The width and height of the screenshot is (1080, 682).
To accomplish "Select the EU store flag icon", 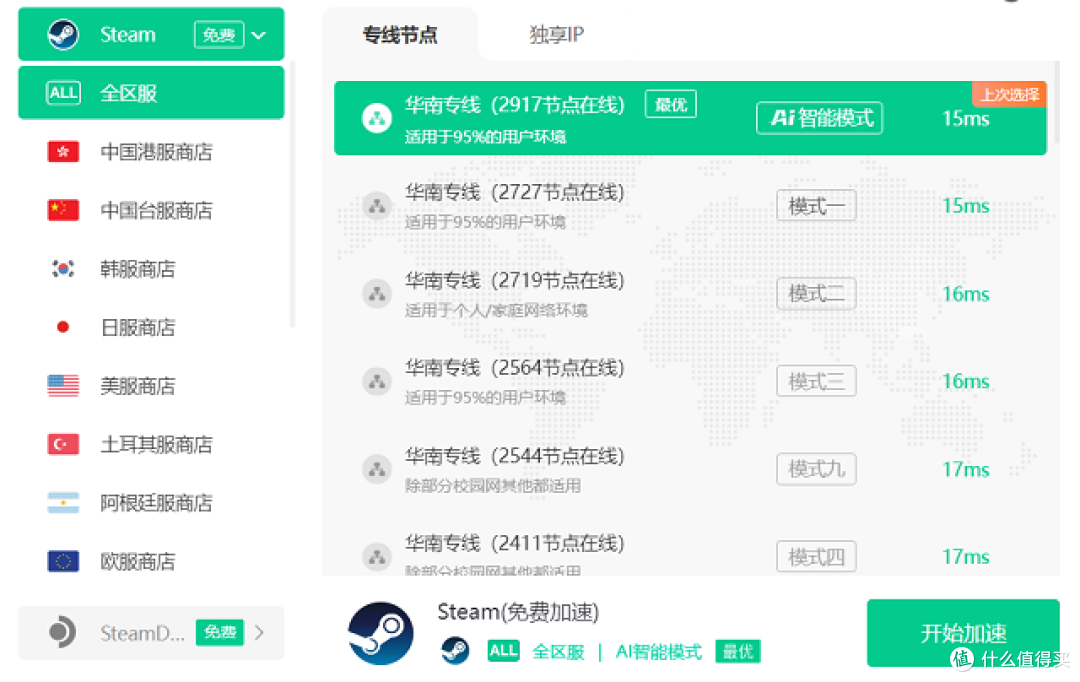I will (x=64, y=561).
